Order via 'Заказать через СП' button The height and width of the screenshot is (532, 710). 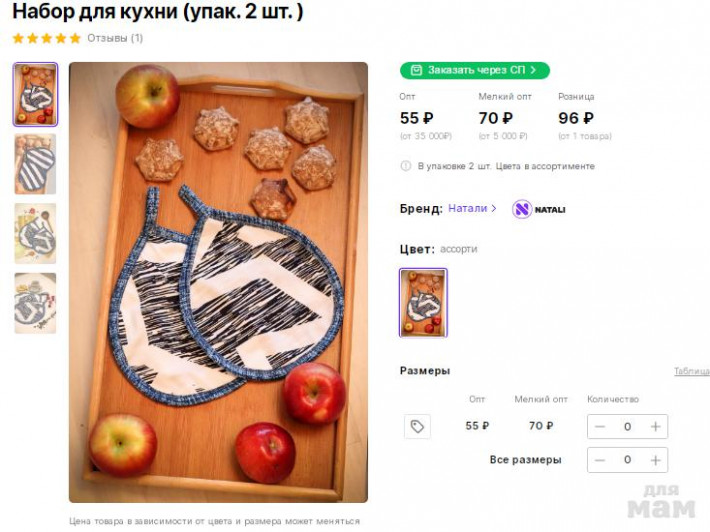click(x=475, y=70)
